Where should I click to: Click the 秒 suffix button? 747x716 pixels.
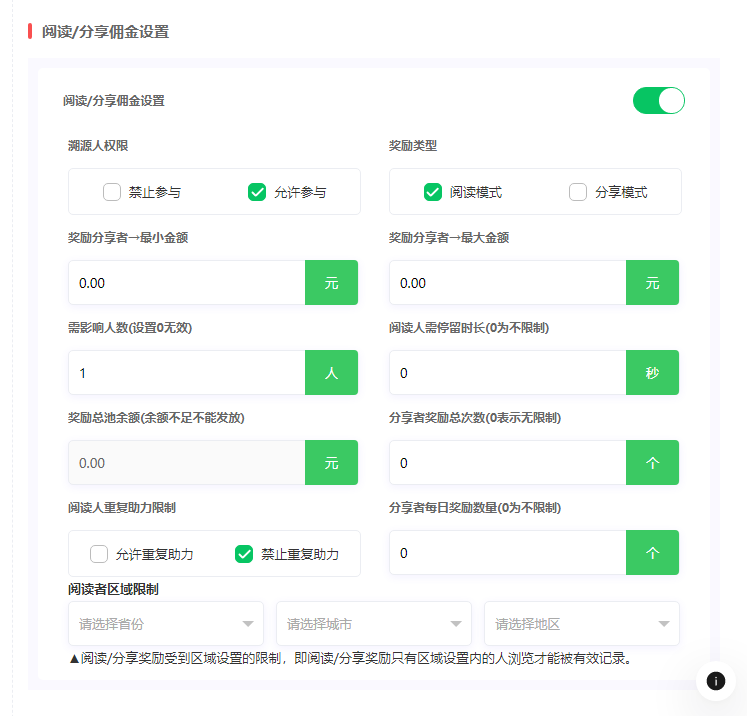click(x=653, y=373)
